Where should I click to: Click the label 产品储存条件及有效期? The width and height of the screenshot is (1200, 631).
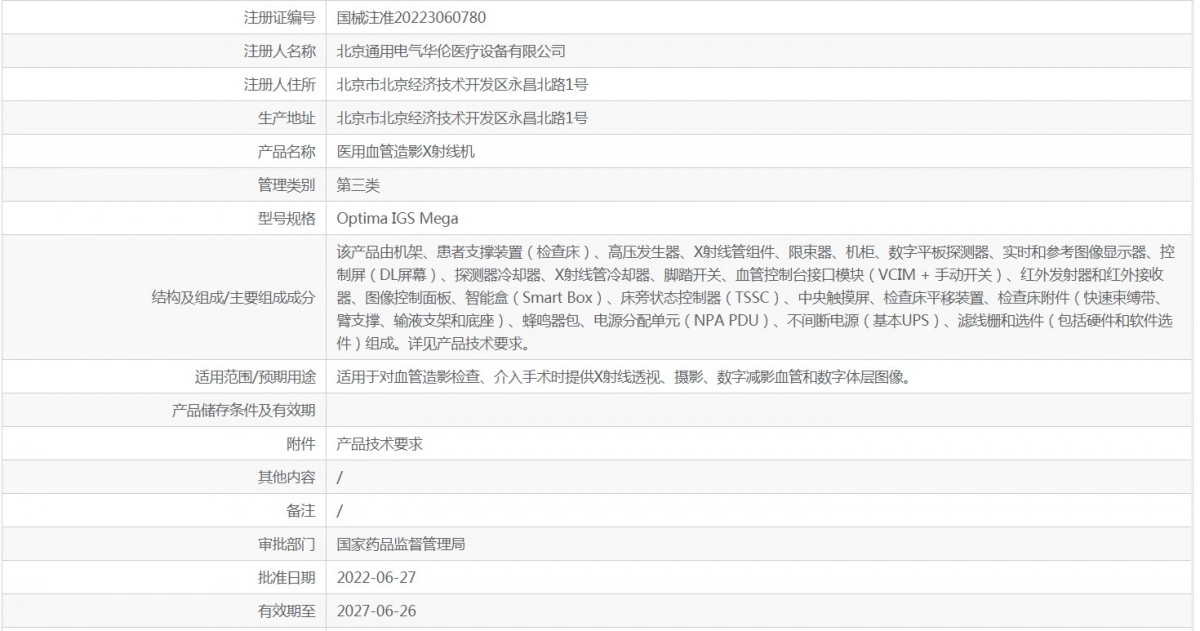(244, 410)
